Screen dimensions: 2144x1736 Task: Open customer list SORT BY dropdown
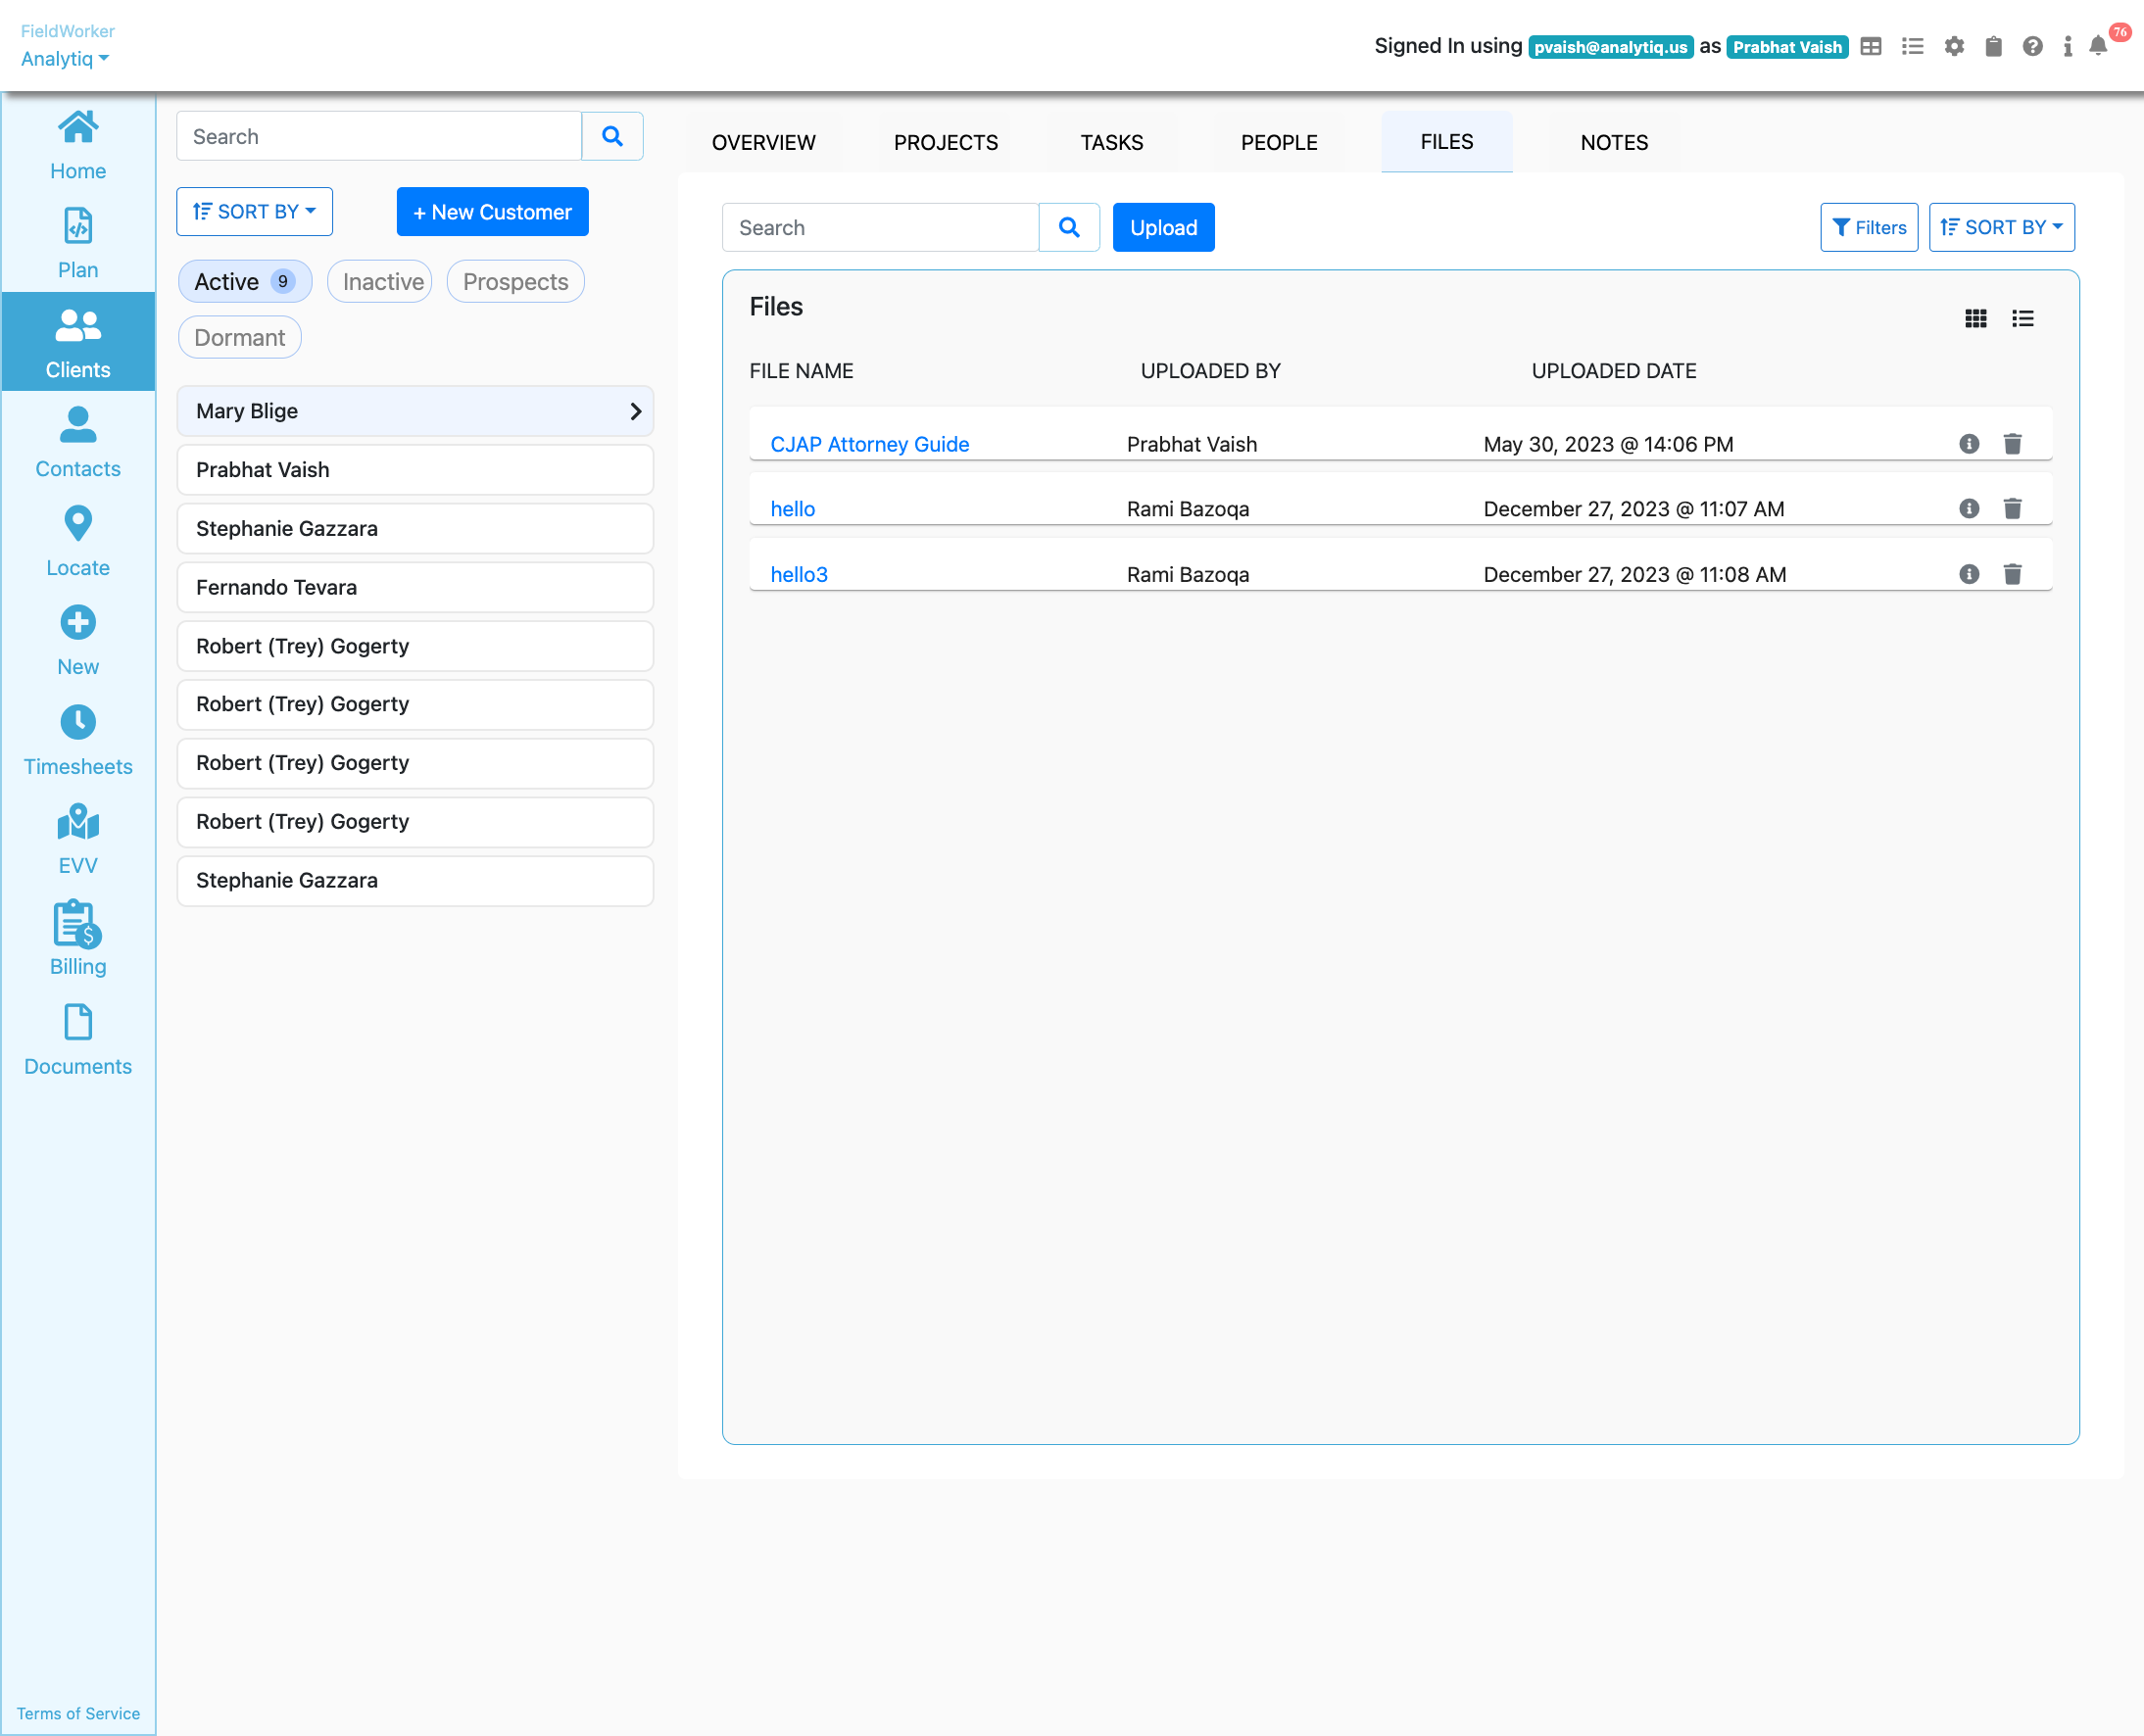(x=254, y=212)
